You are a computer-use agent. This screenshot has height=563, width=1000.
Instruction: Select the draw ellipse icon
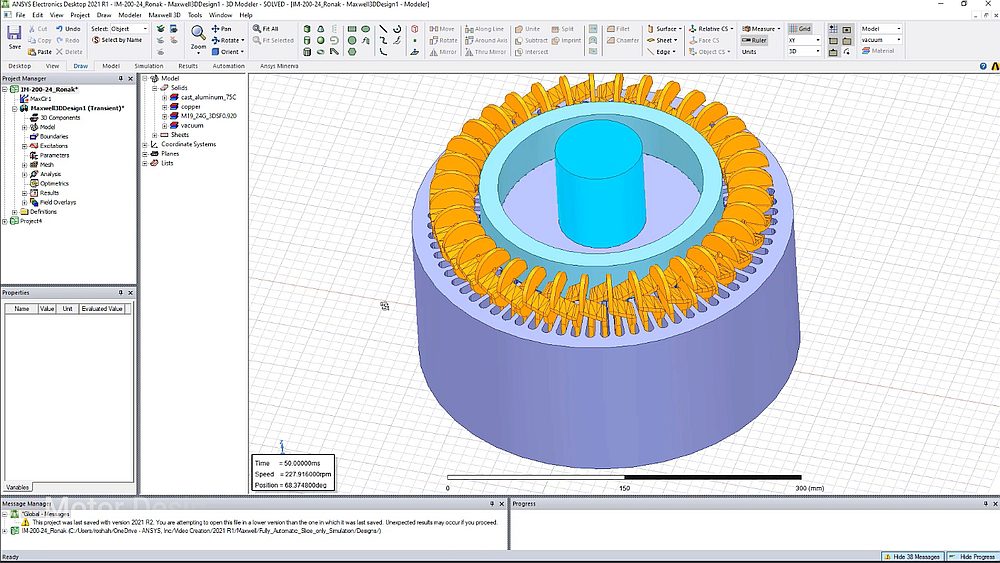(365, 29)
